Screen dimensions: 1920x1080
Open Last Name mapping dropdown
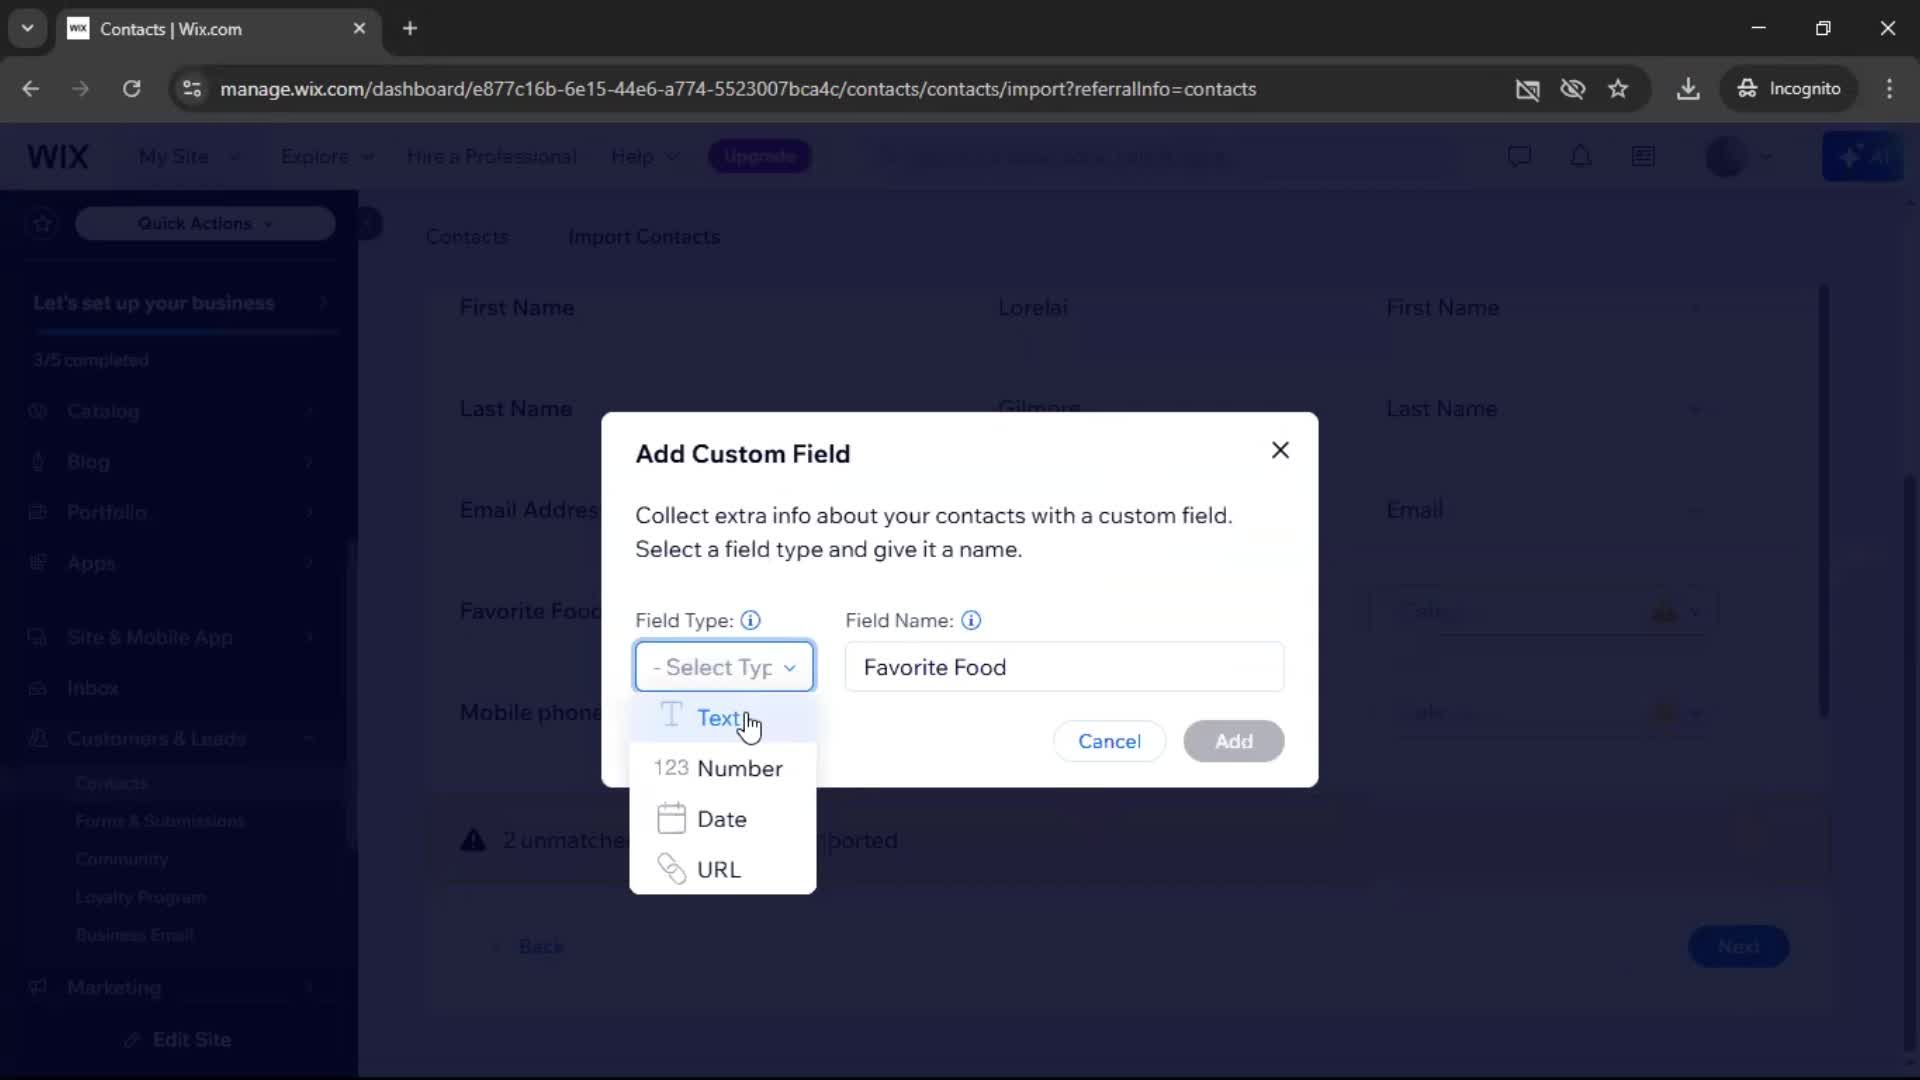[x=1543, y=409]
